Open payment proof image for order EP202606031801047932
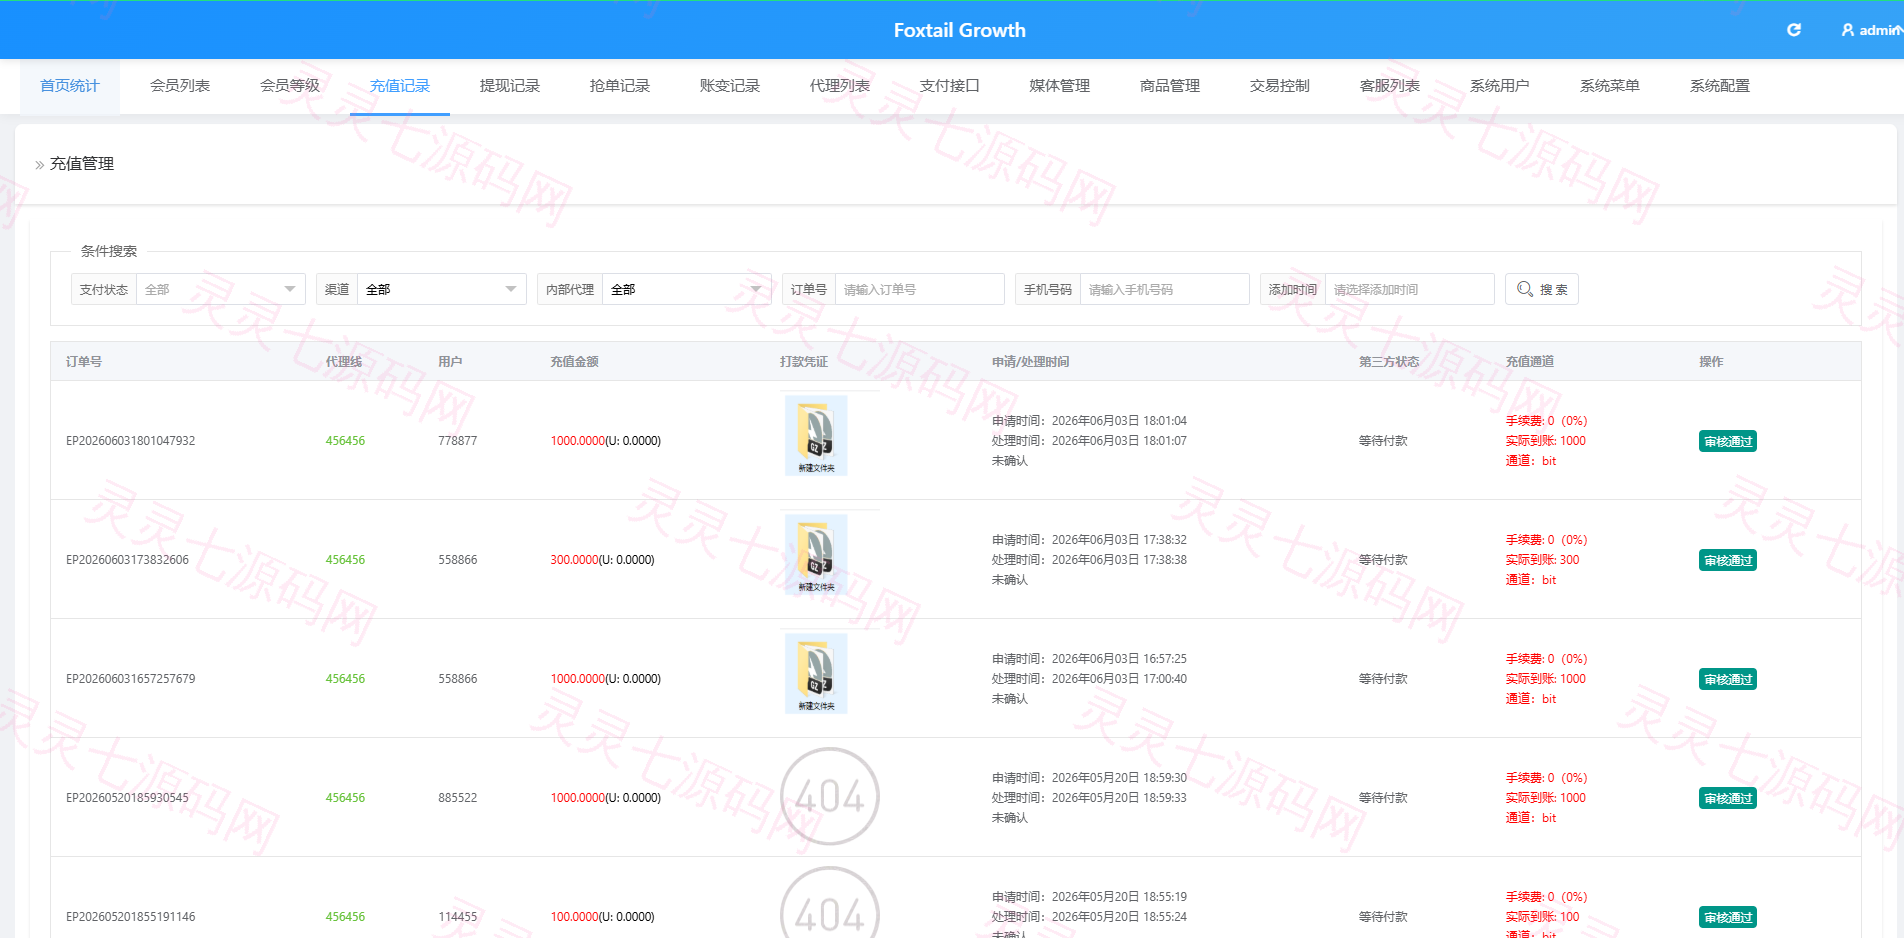 (816, 435)
